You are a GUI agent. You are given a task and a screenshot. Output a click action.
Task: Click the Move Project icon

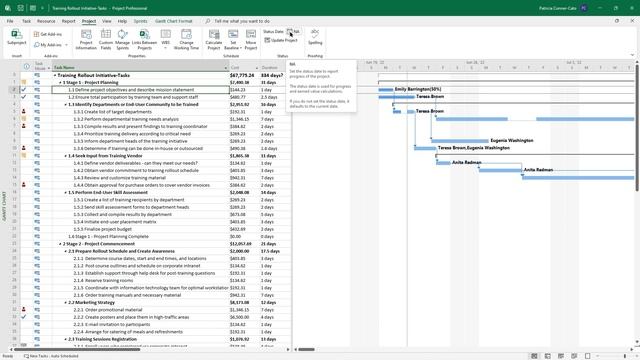(x=251, y=34)
